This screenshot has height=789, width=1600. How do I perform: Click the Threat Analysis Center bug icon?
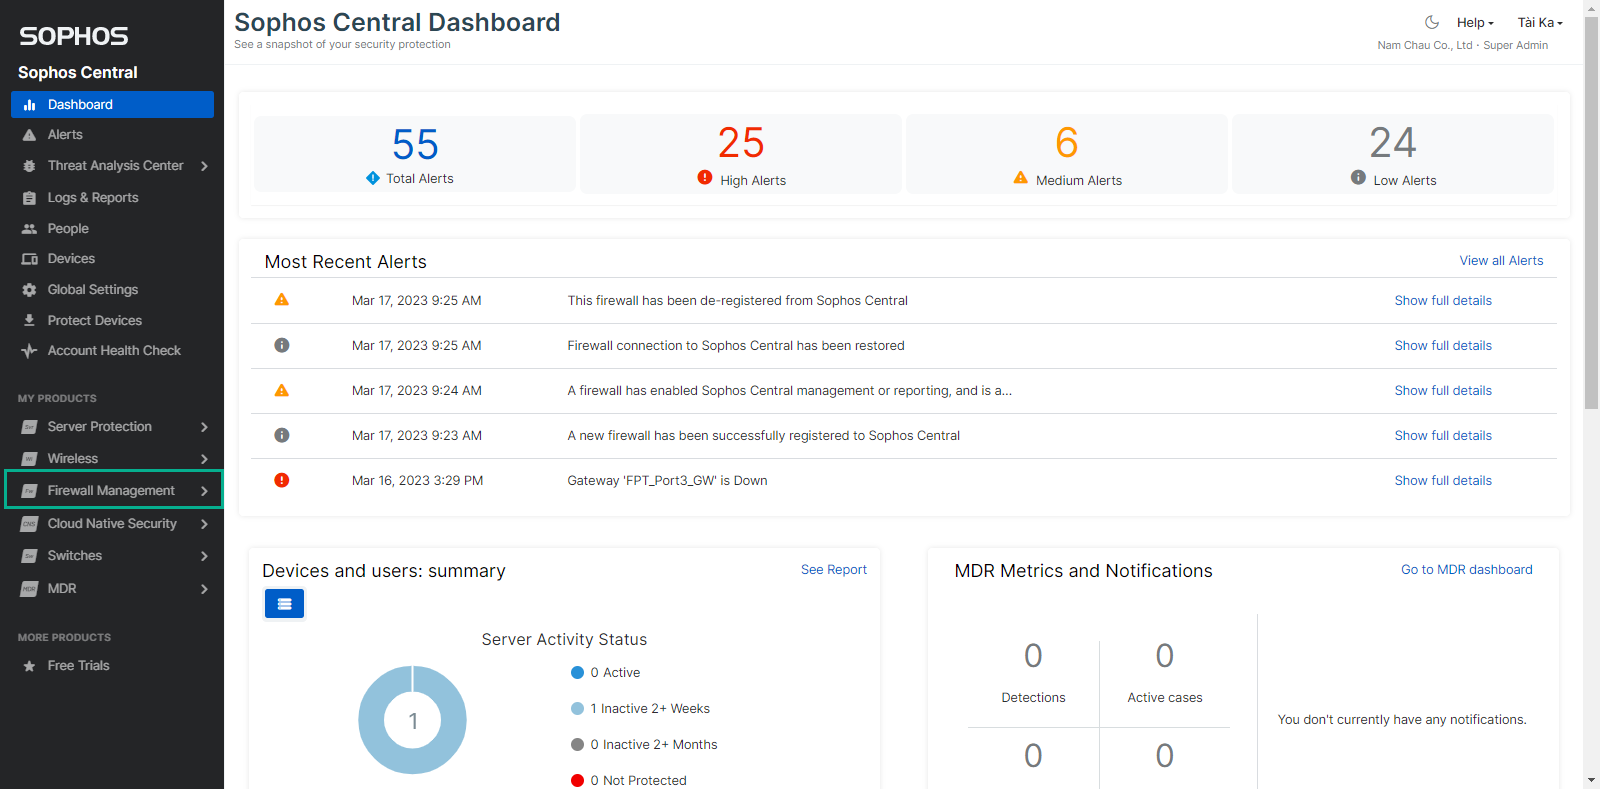(x=30, y=166)
